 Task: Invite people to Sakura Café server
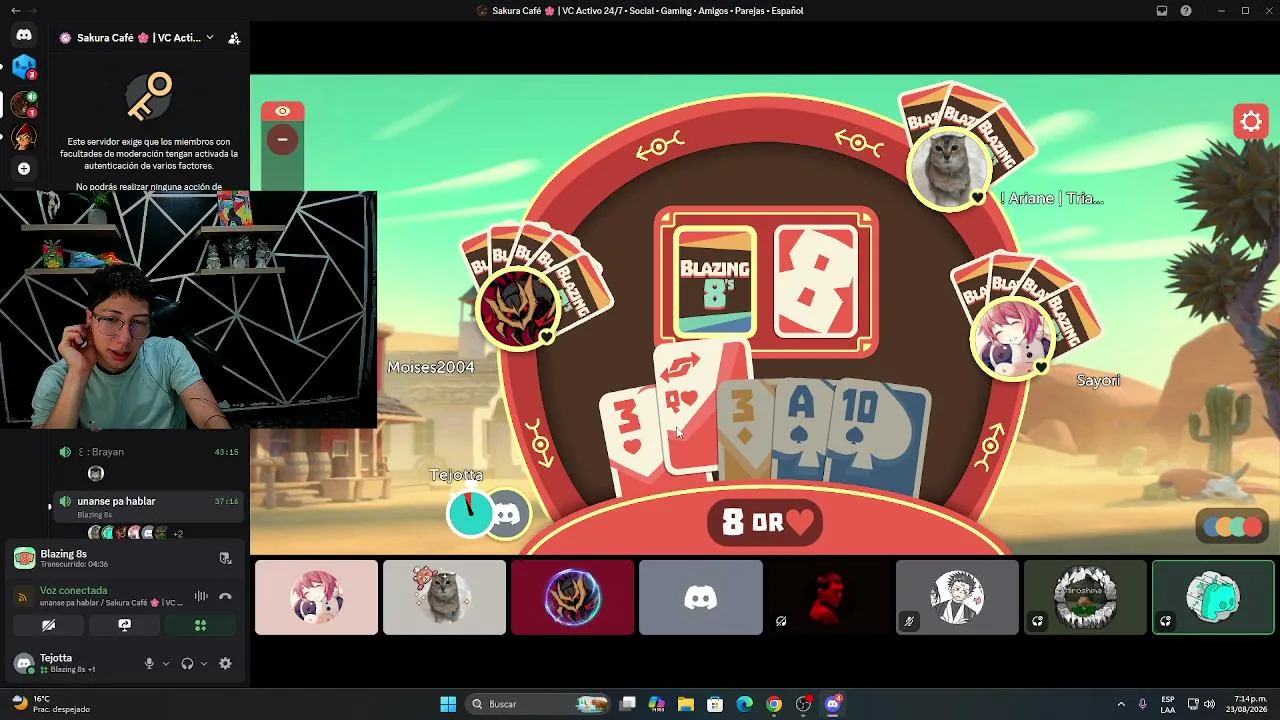pyautogui.click(x=234, y=38)
